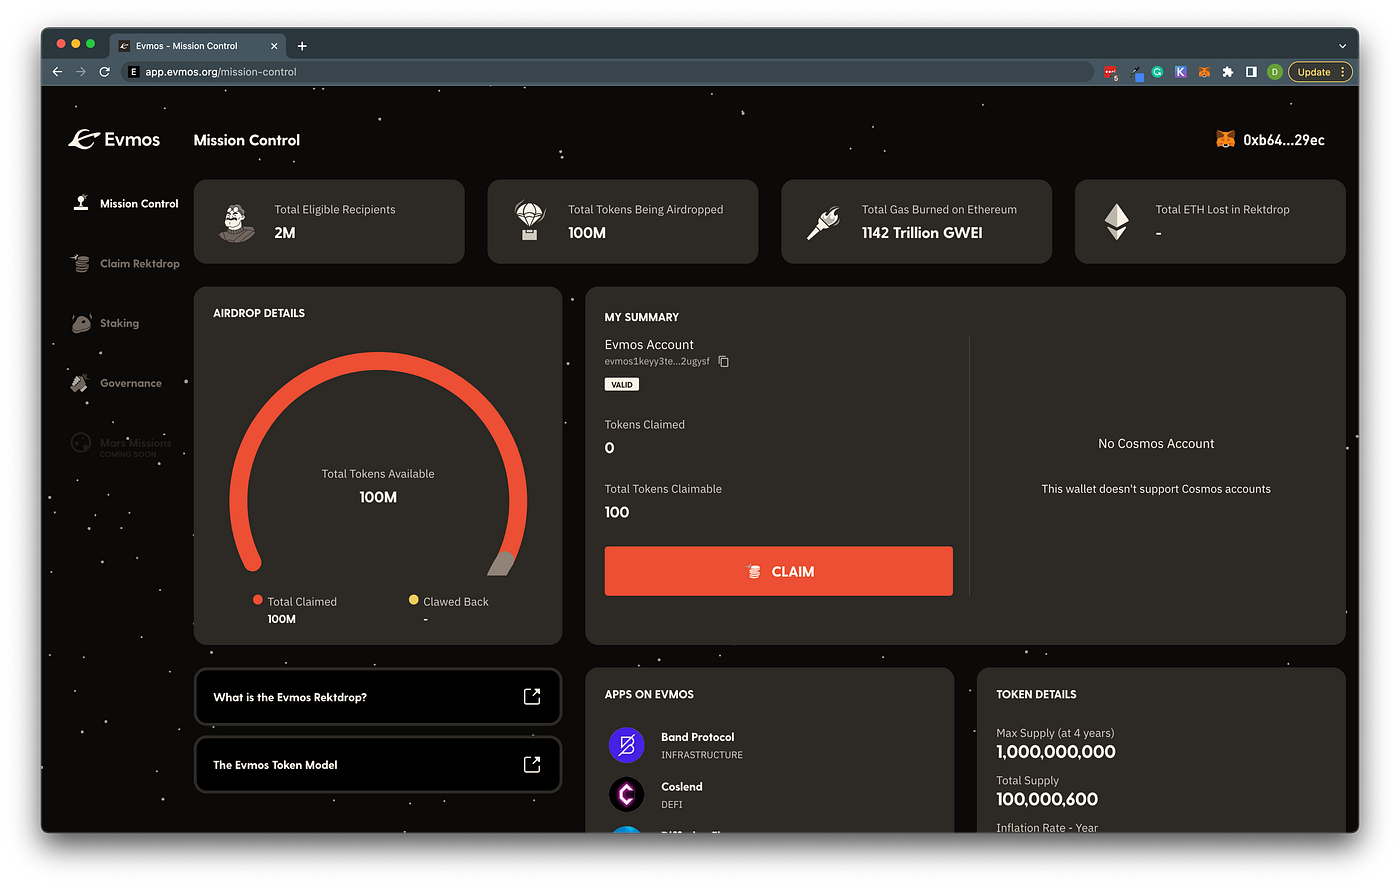Click the Band Protocol app icon

click(x=627, y=745)
